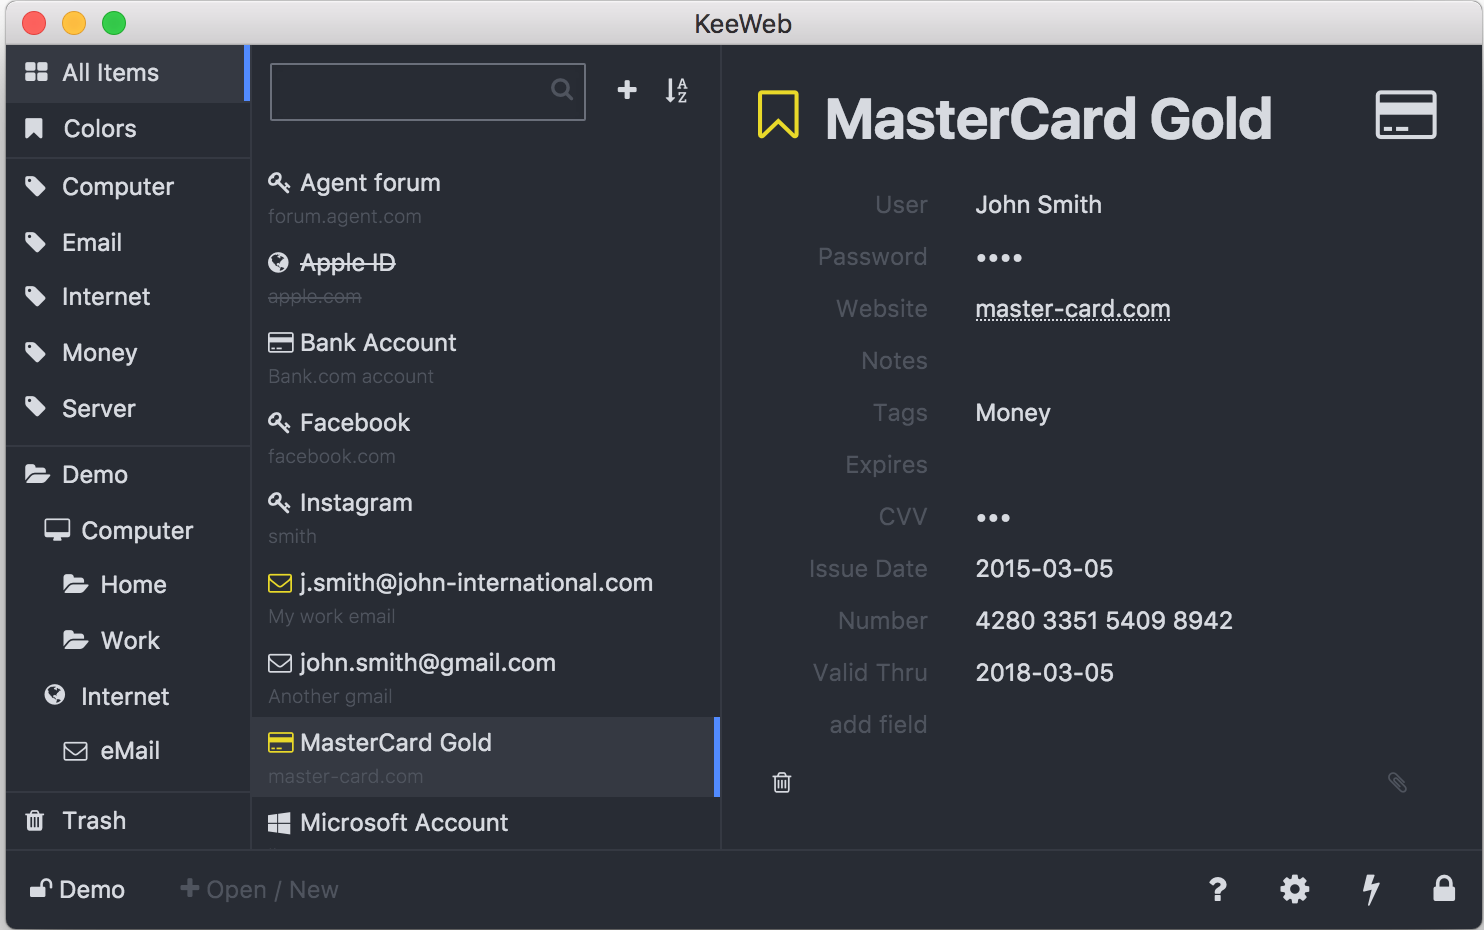Screen dimensions: 1484x930
Task: Edit the Valid Thru 2018-03-05
Action: pyautogui.click(x=1044, y=673)
